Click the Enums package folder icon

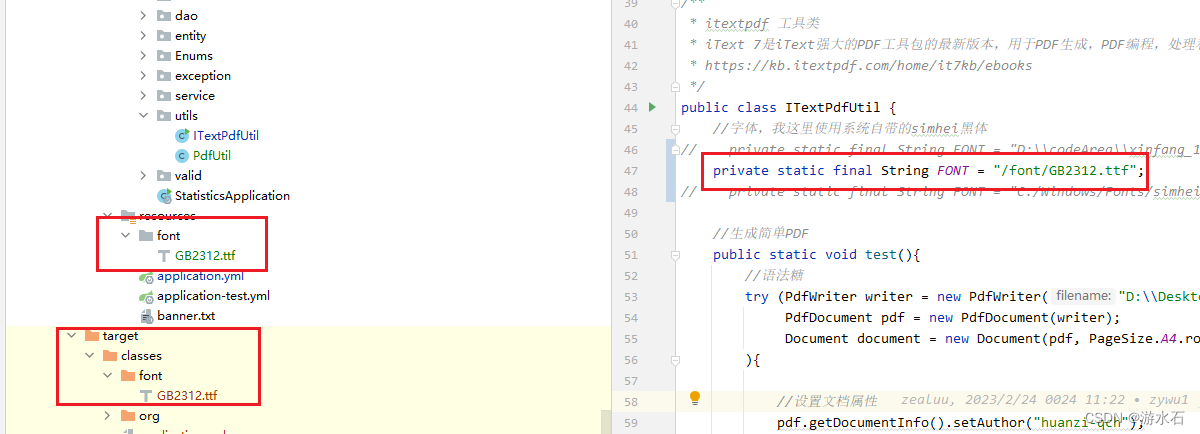tap(164, 56)
